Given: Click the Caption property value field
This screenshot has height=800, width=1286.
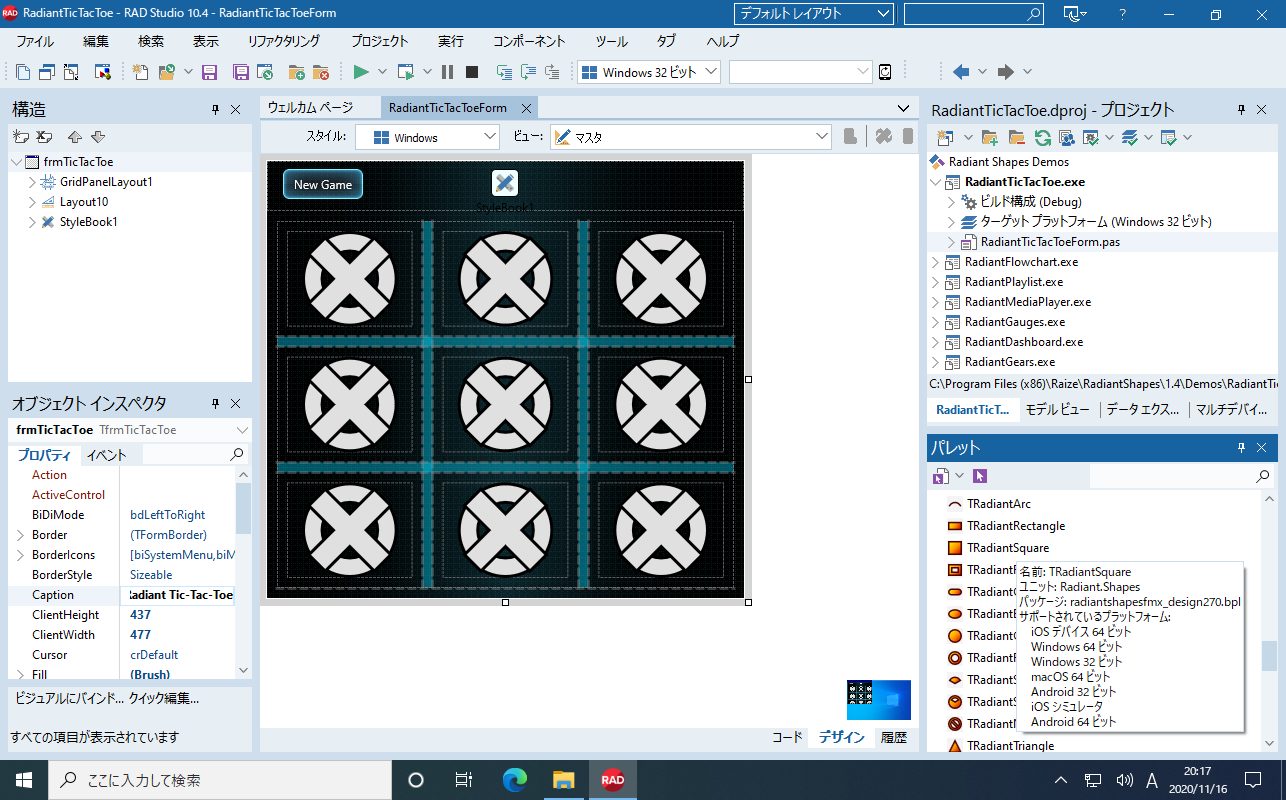Looking at the screenshot, I should (x=177, y=595).
